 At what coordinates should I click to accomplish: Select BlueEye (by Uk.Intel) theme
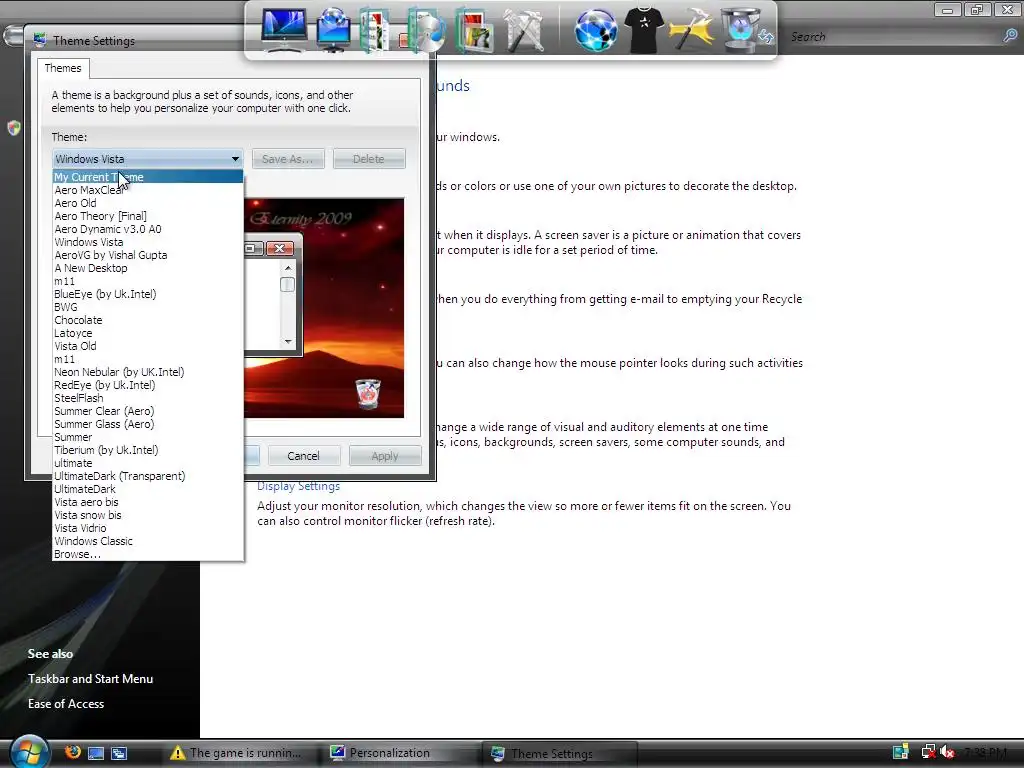pos(148,294)
